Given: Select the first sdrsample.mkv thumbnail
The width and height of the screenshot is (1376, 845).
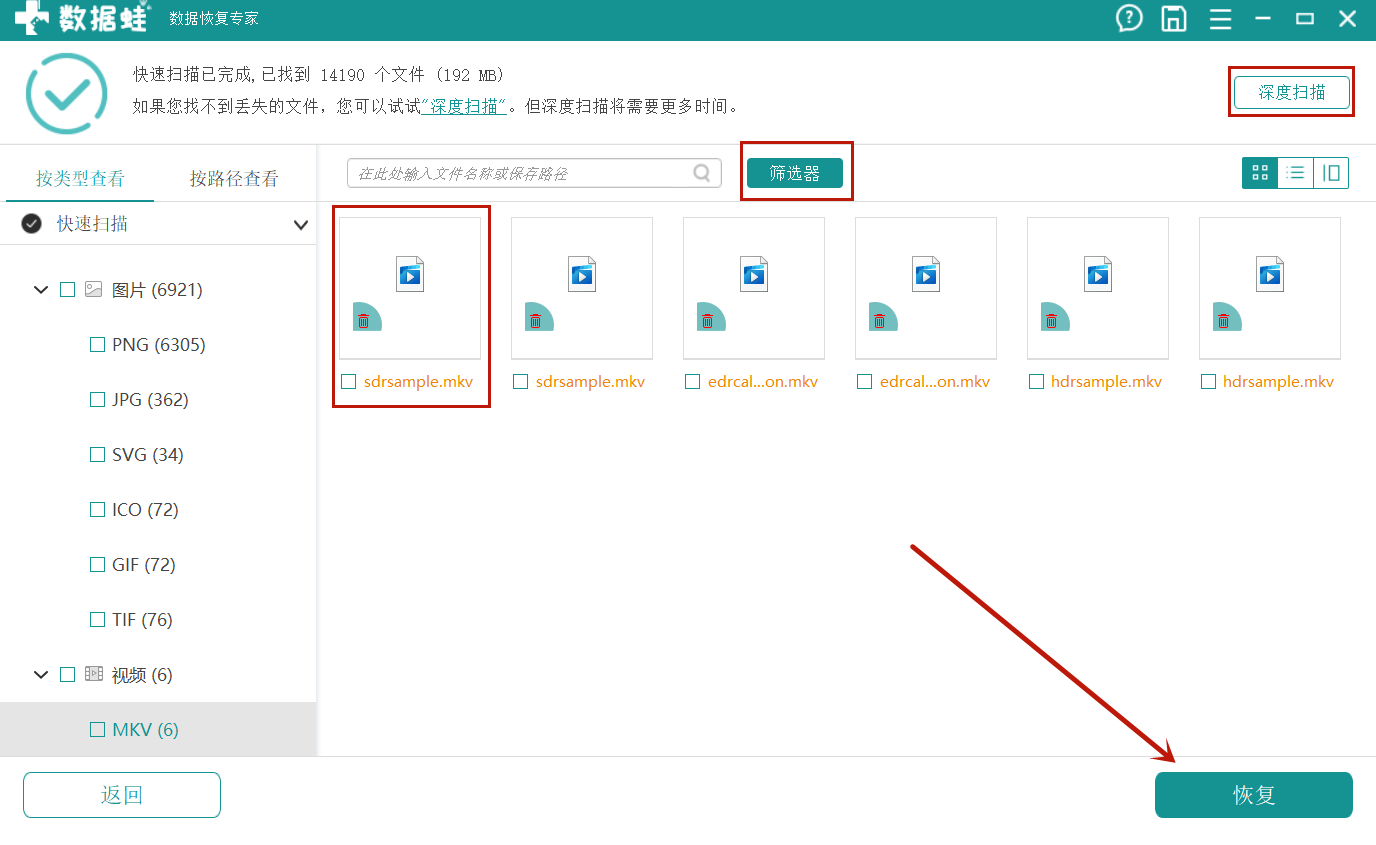Looking at the screenshot, I should pyautogui.click(x=410, y=288).
